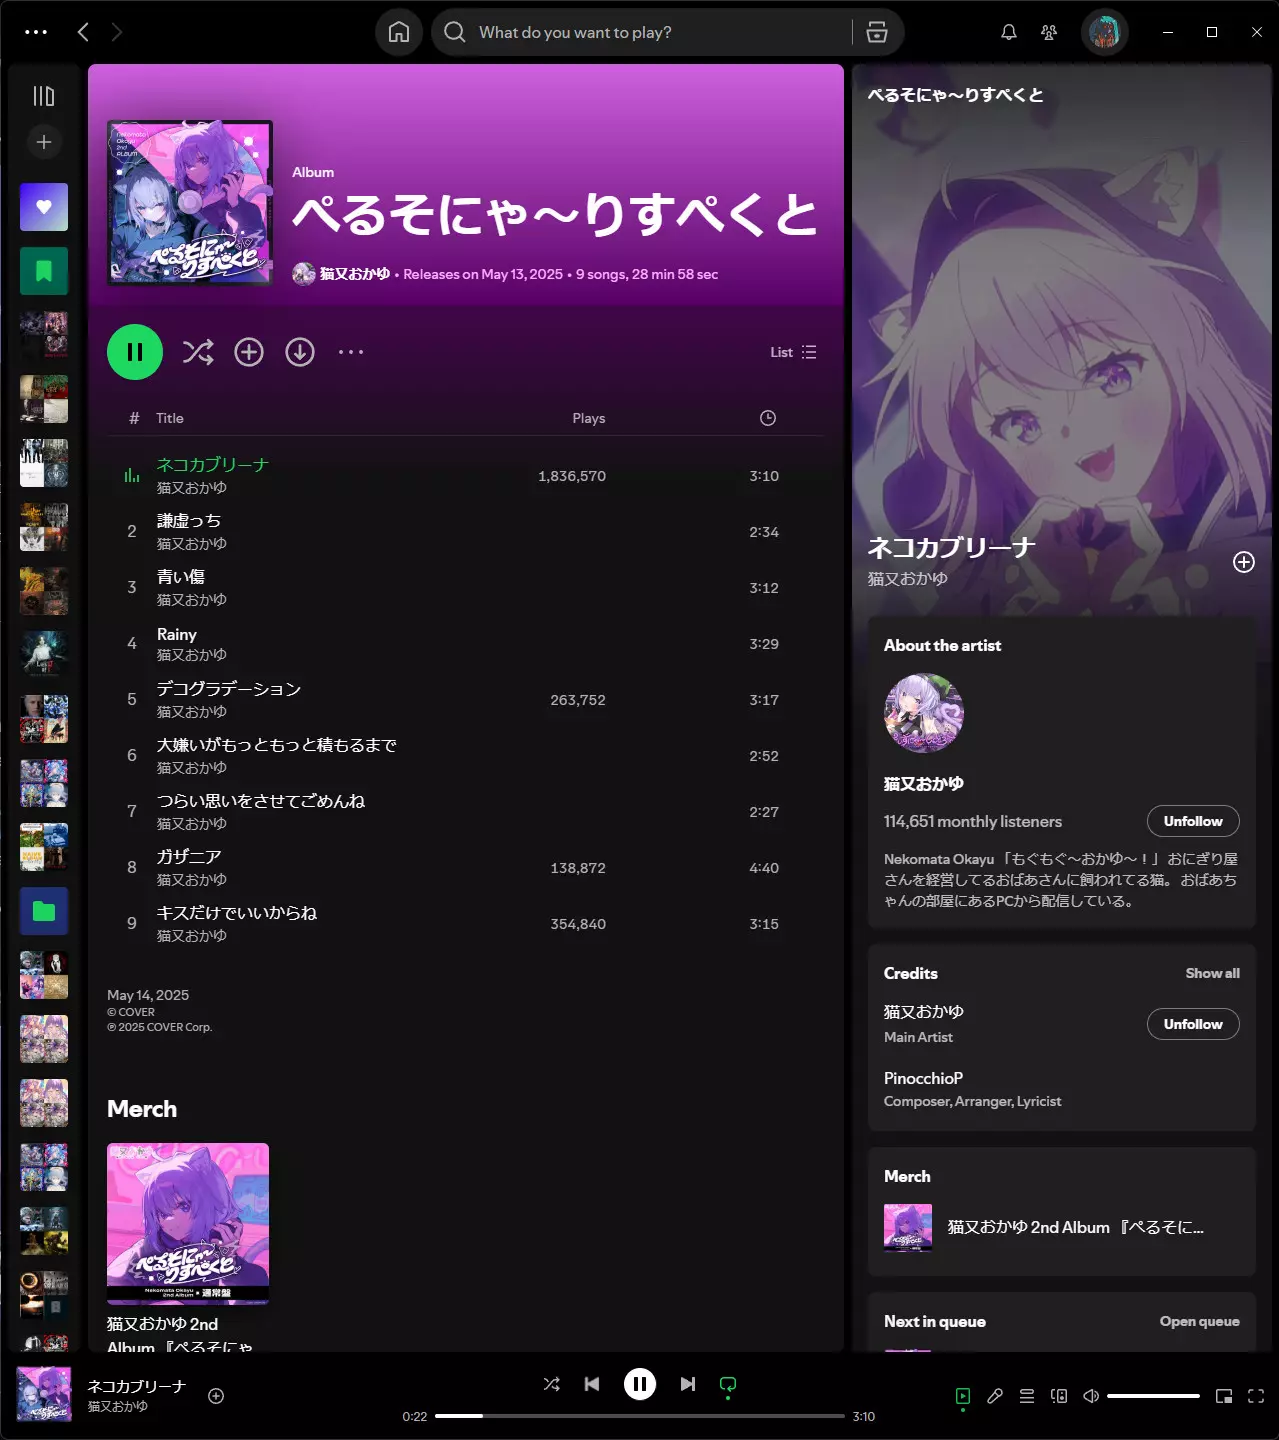Open more options for the album
1279x1440 pixels.
tap(351, 352)
